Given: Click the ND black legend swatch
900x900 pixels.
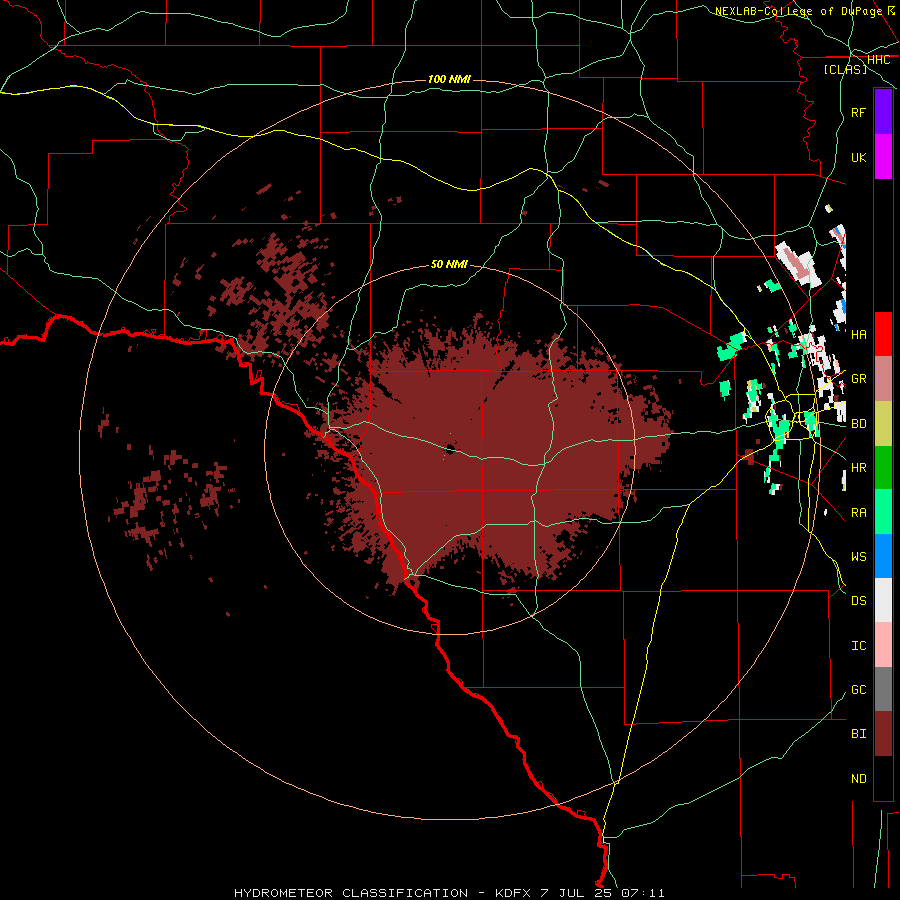Looking at the screenshot, I should coord(883,778).
